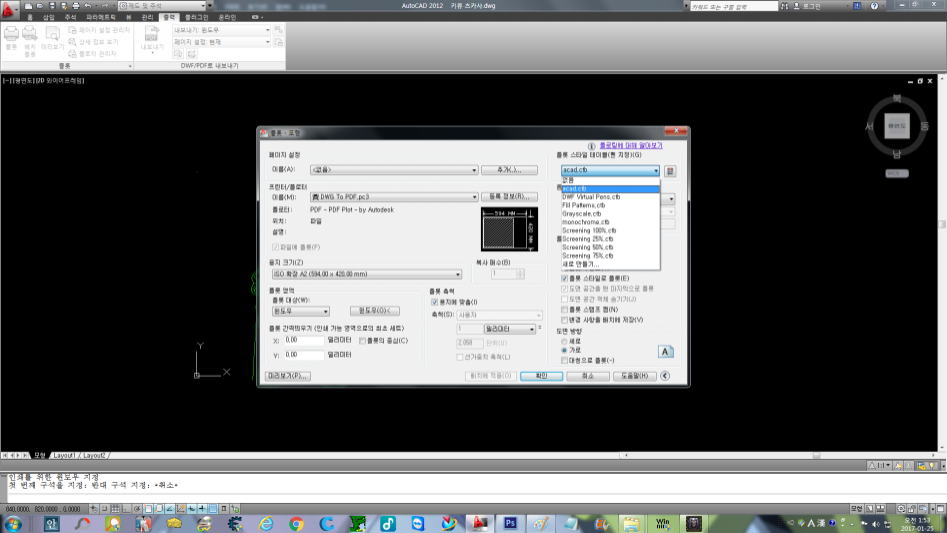
Task: Select the landscape orientation radio button
Action: point(565,350)
